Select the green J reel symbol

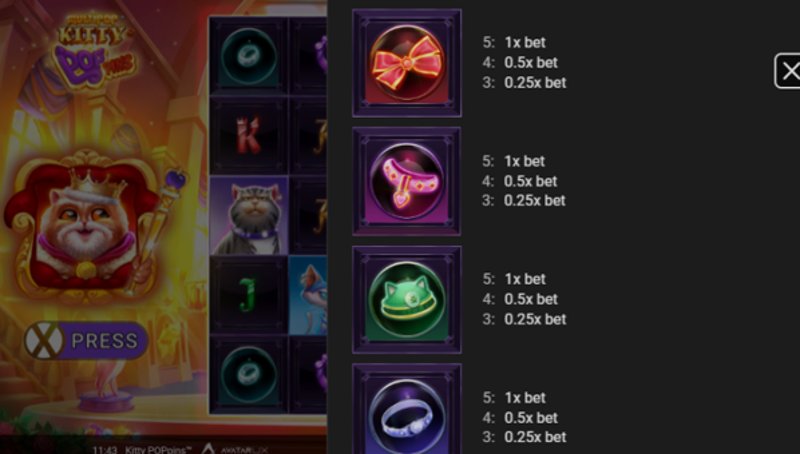coord(248,295)
